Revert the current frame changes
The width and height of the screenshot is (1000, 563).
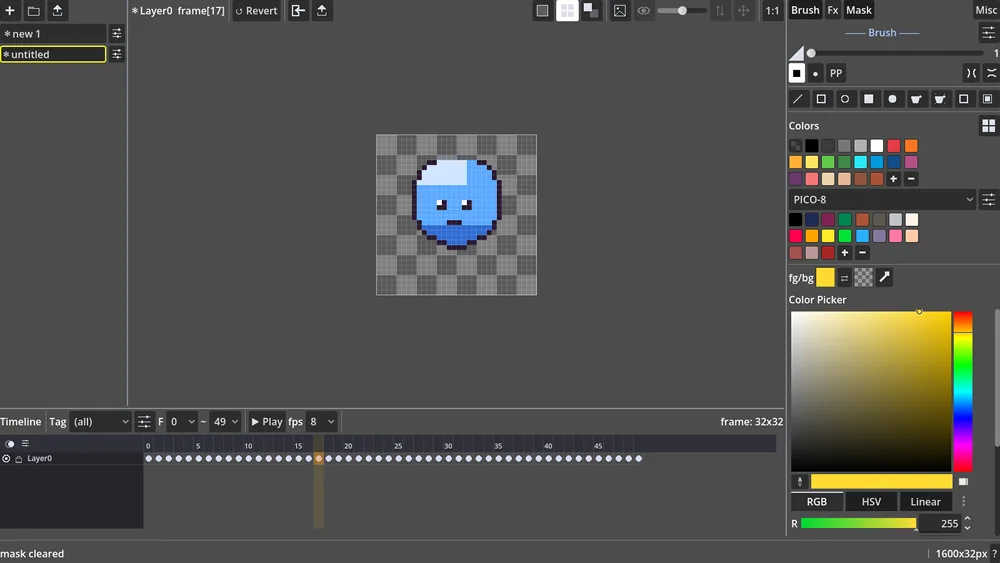(256, 10)
